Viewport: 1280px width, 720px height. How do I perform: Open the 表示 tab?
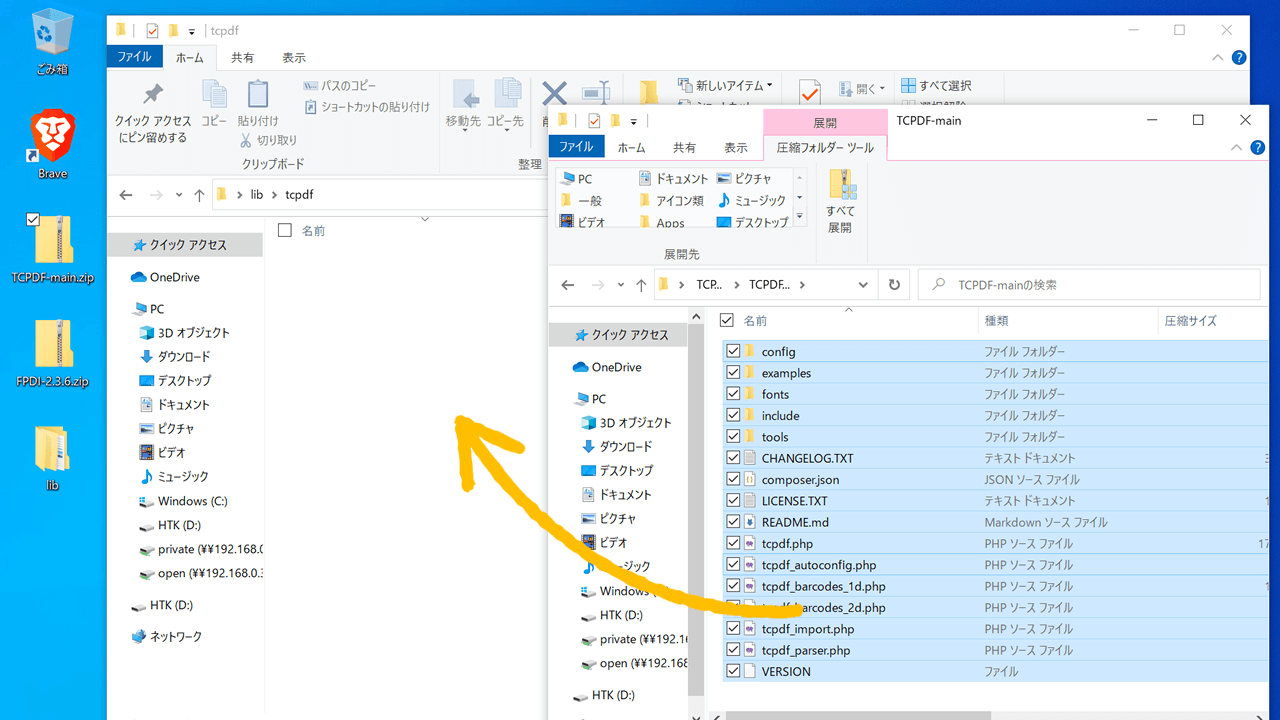click(x=736, y=147)
